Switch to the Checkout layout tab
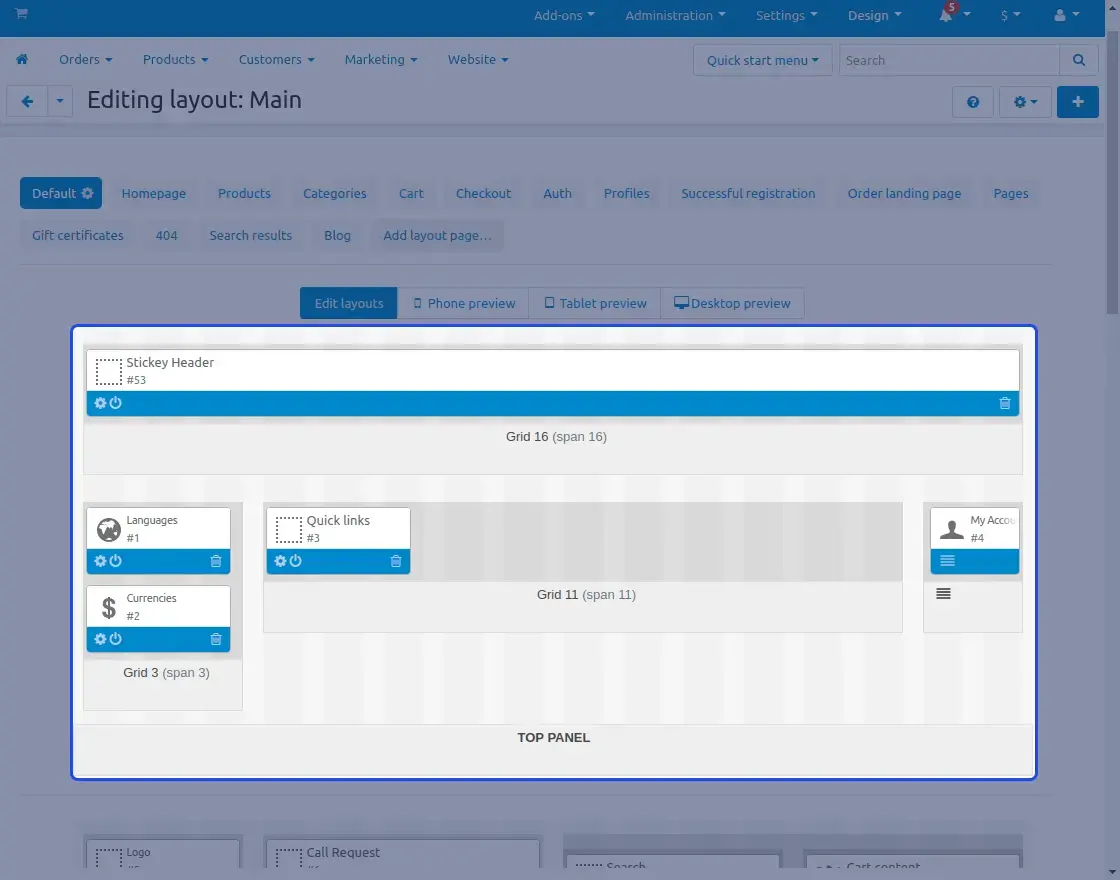 [x=483, y=194]
